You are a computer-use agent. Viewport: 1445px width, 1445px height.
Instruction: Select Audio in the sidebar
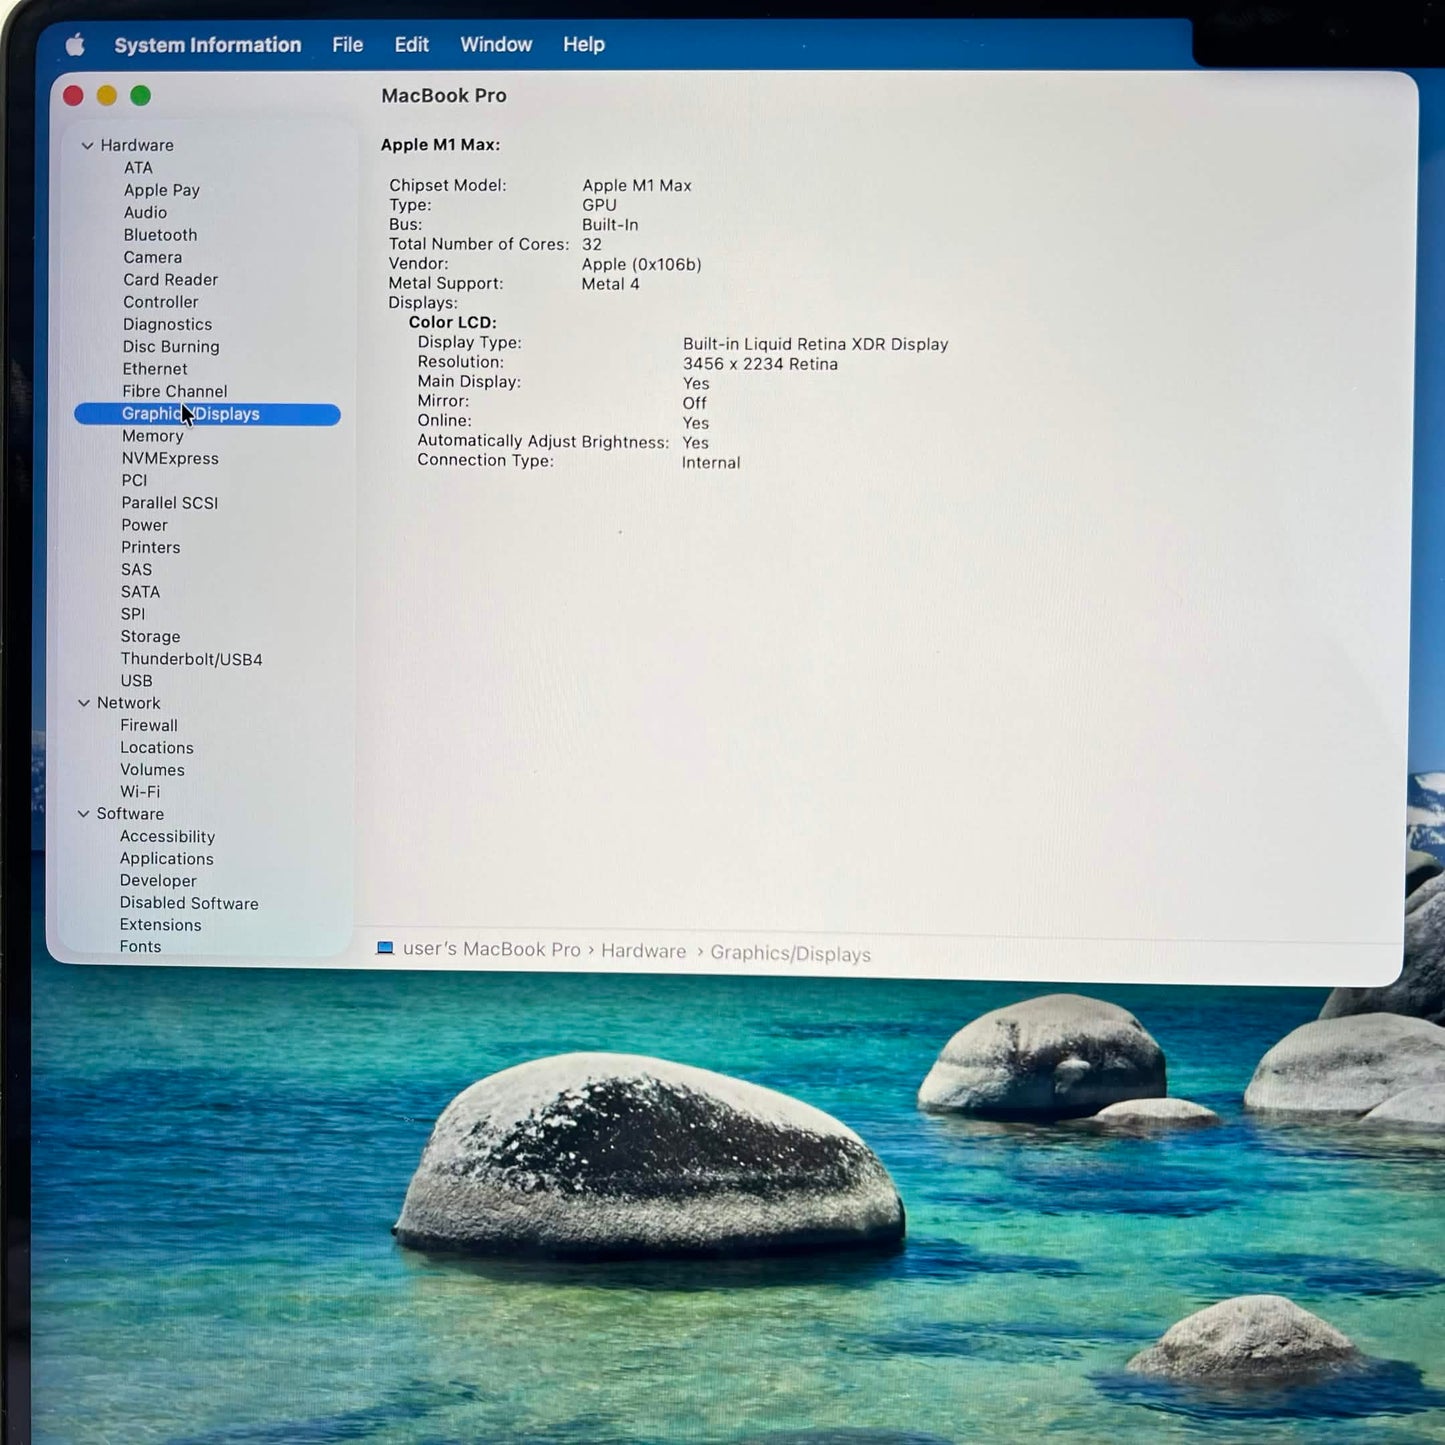145,212
